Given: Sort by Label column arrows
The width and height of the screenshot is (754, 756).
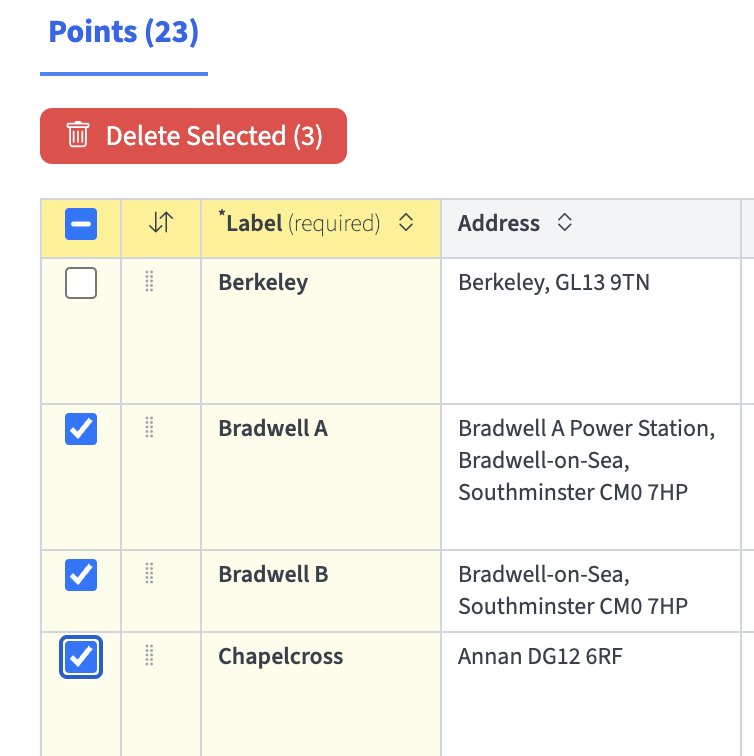Looking at the screenshot, I should tap(405, 224).
